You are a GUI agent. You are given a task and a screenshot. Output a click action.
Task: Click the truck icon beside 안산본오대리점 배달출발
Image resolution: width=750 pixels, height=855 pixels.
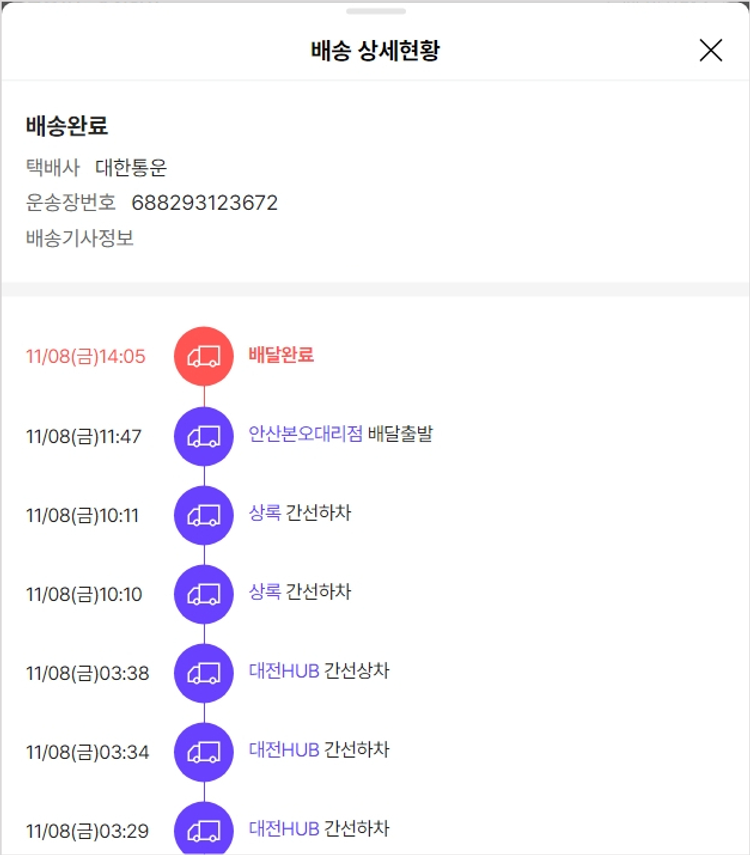point(204,436)
